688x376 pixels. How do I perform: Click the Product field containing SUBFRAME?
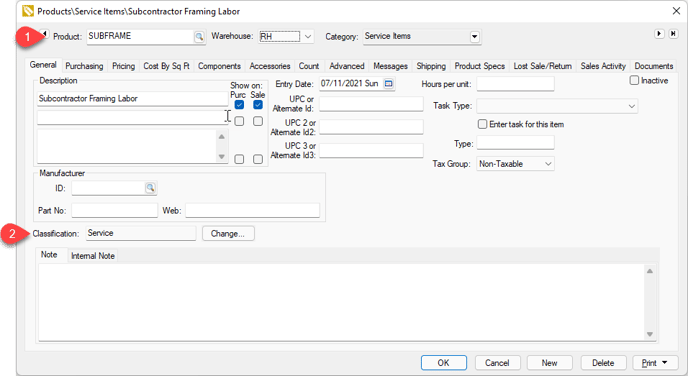(x=140, y=36)
